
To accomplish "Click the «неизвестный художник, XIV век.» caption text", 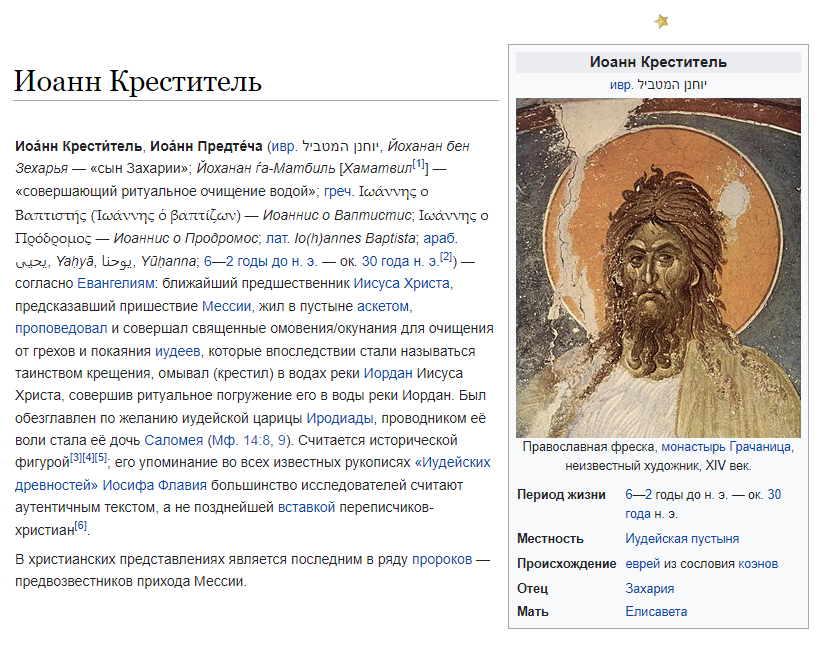I will (658, 466).
